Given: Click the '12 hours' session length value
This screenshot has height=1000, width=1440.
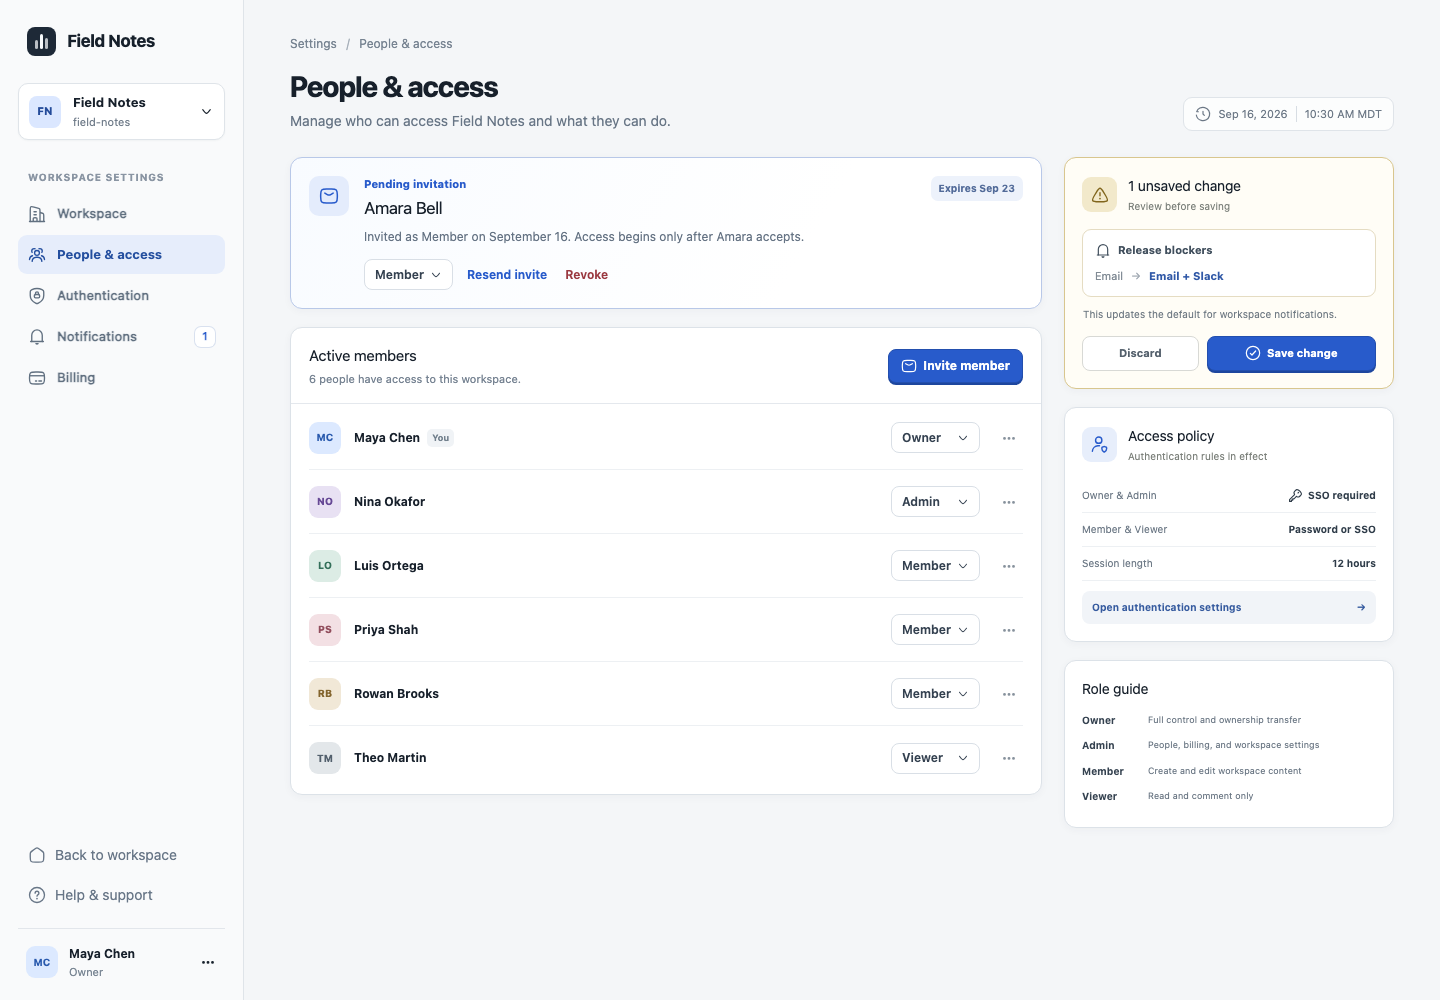Looking at the screenshot, I should pos(1353,564).
